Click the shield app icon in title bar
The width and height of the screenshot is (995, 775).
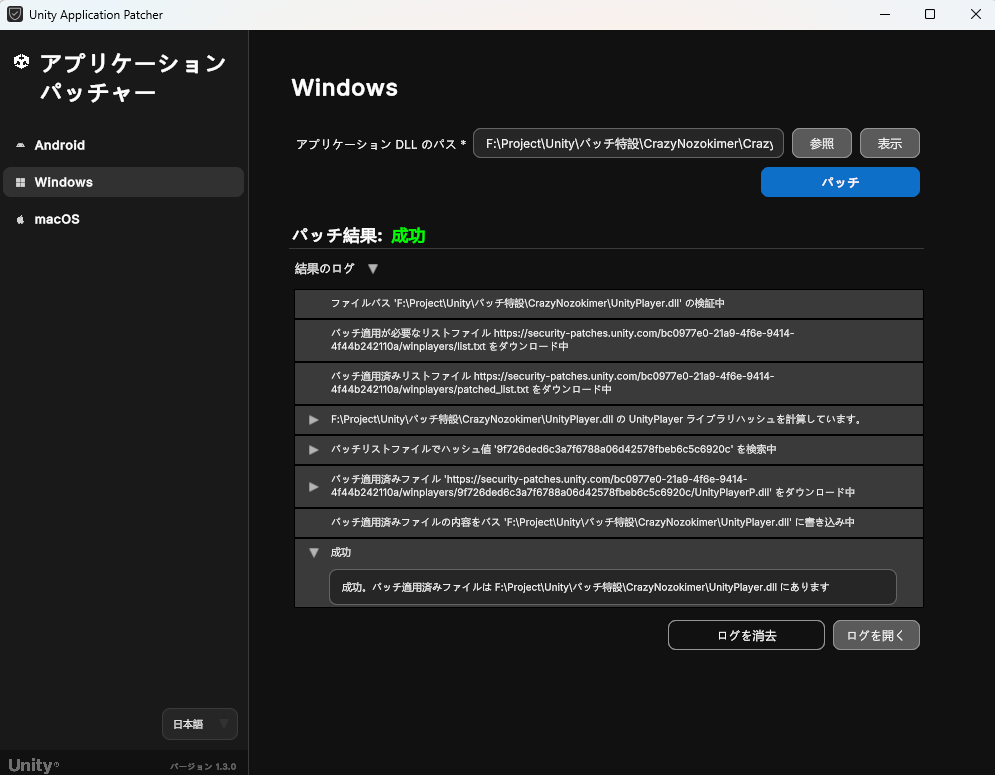click(x=15, y=15)
